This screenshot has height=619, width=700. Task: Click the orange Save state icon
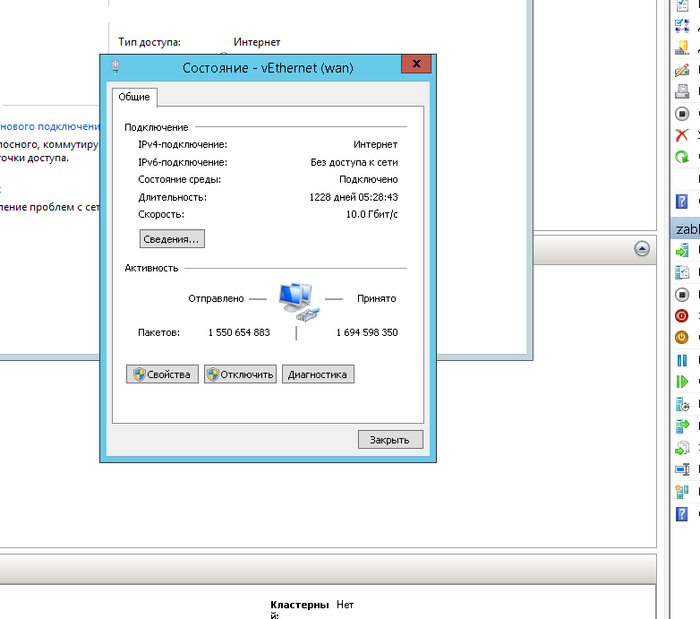682,337
